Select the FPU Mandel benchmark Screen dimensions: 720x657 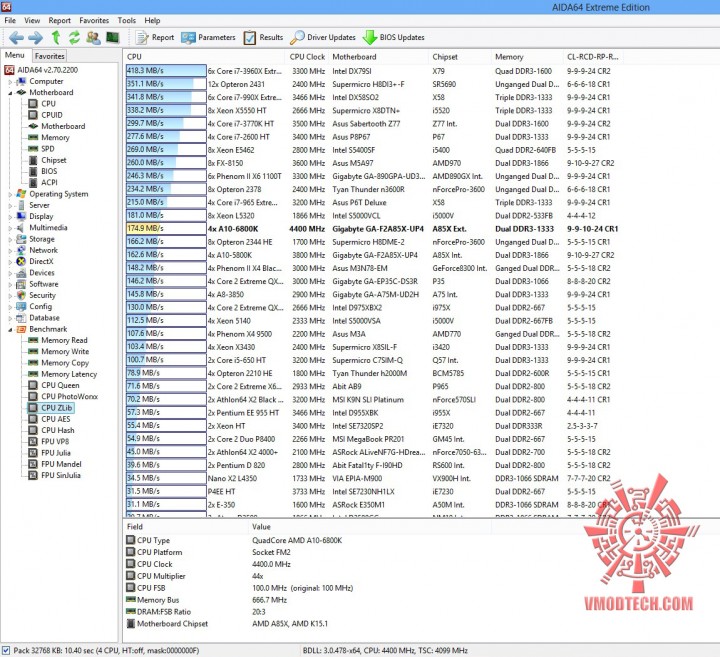[x=62, y=464]
